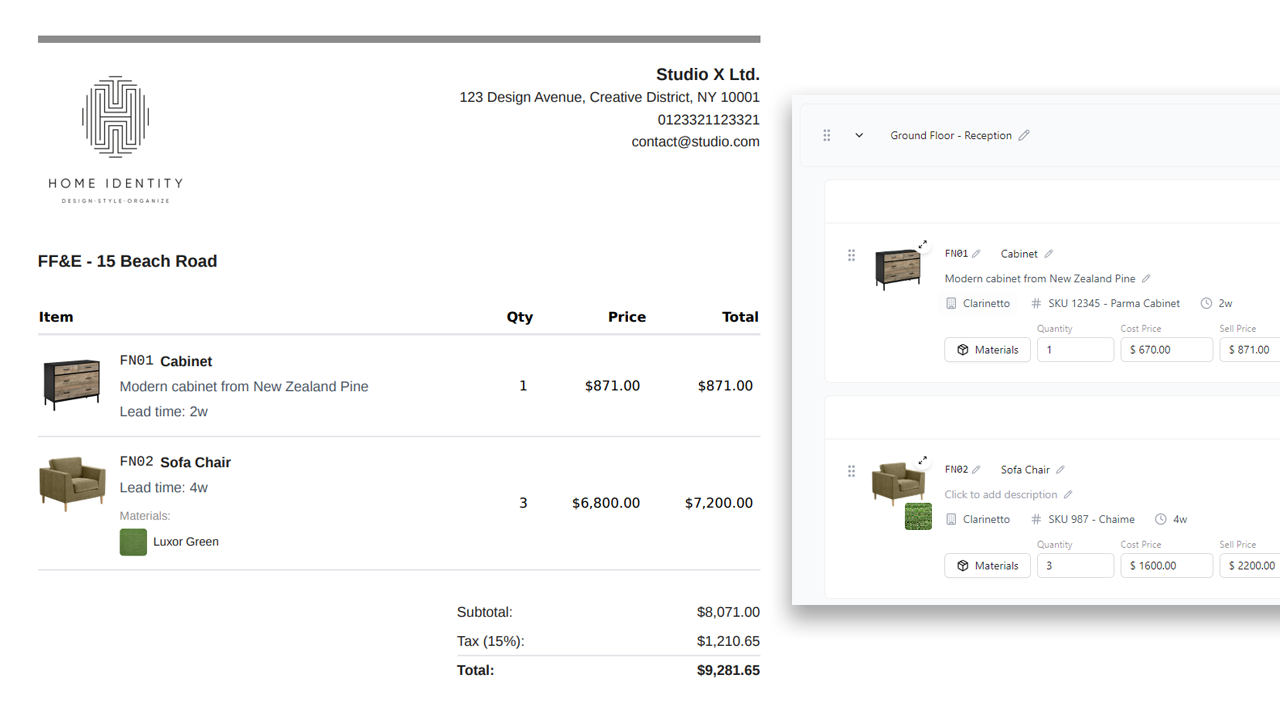
Task: Click the Cabinet thumbnail in the quote
Action: click(x=71, y=385)
